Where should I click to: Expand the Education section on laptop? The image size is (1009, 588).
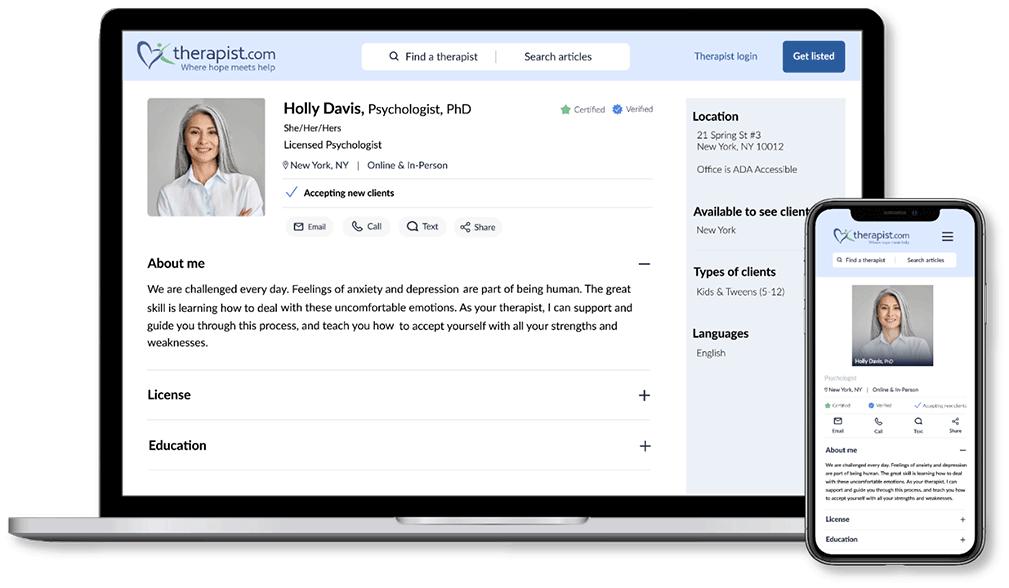coord(644,446)
